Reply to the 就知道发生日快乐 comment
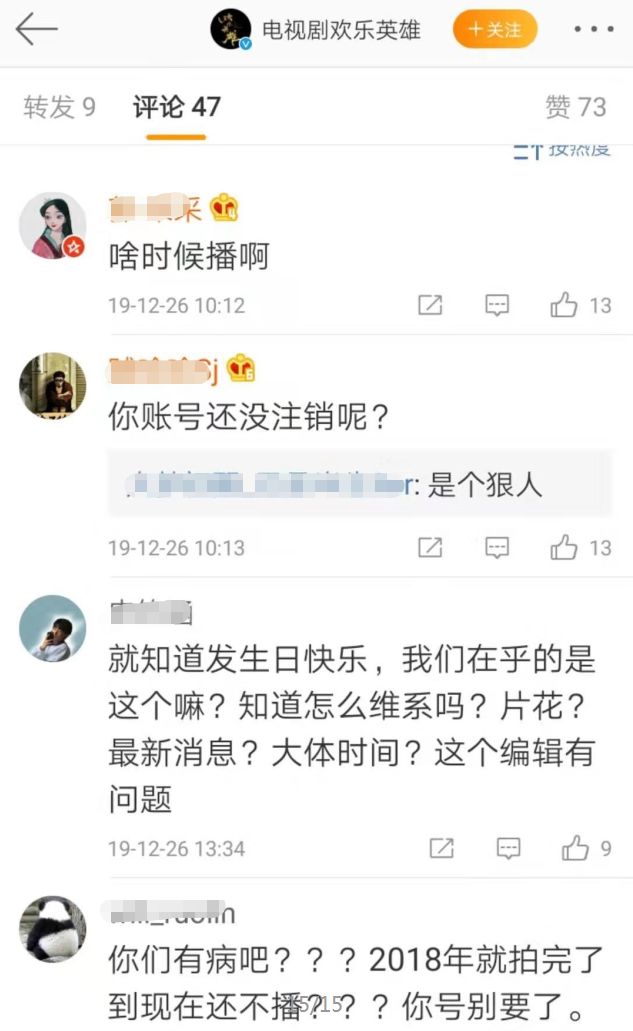This screenshot has height=1031, width=633. pyautogui.click(x=508, y=849)
